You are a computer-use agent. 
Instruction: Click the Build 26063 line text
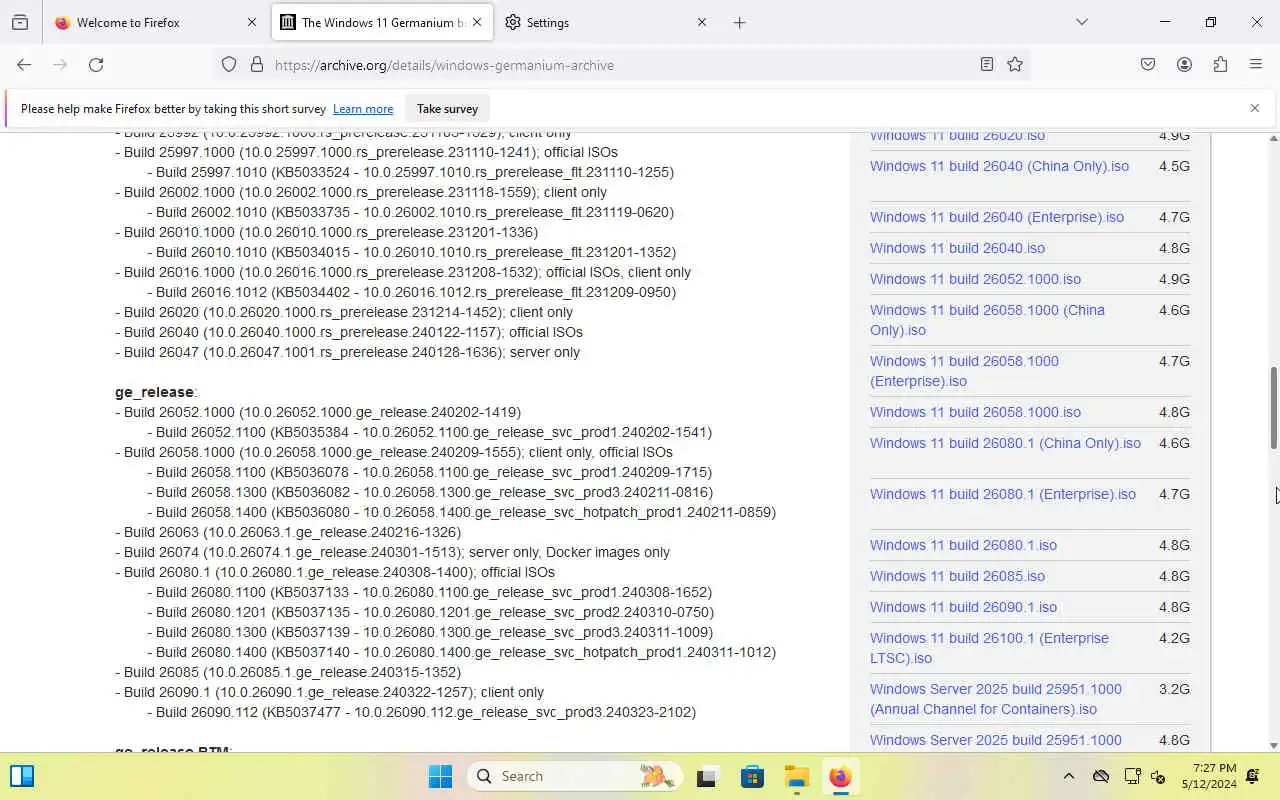(288, 532)
